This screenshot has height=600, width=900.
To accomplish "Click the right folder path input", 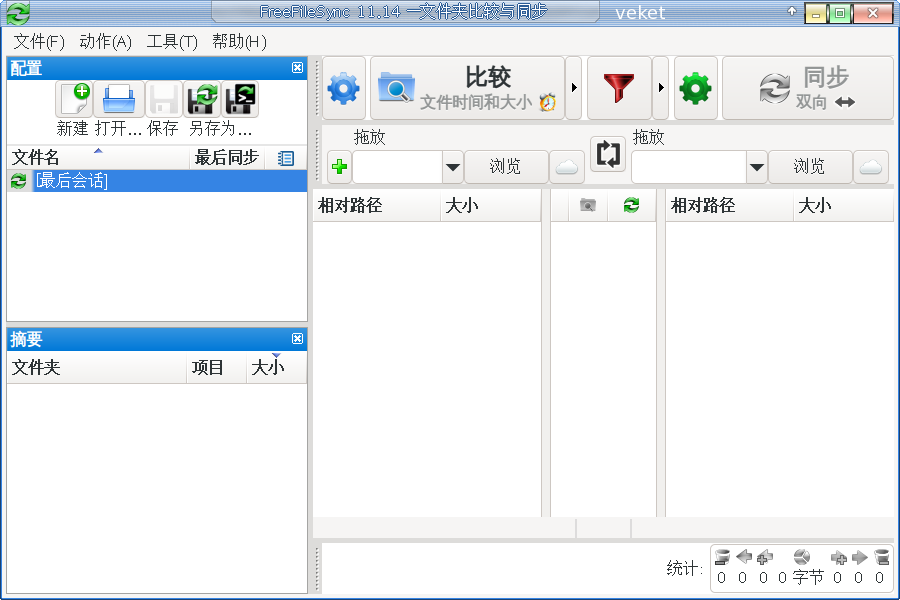I will 689,167.
